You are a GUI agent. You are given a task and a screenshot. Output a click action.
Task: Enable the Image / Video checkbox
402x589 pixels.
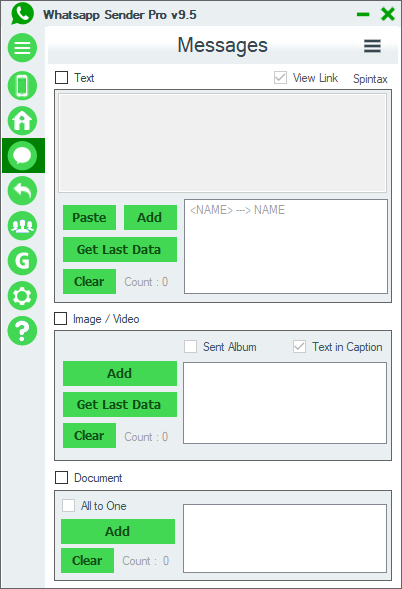[x=61, y=319]
